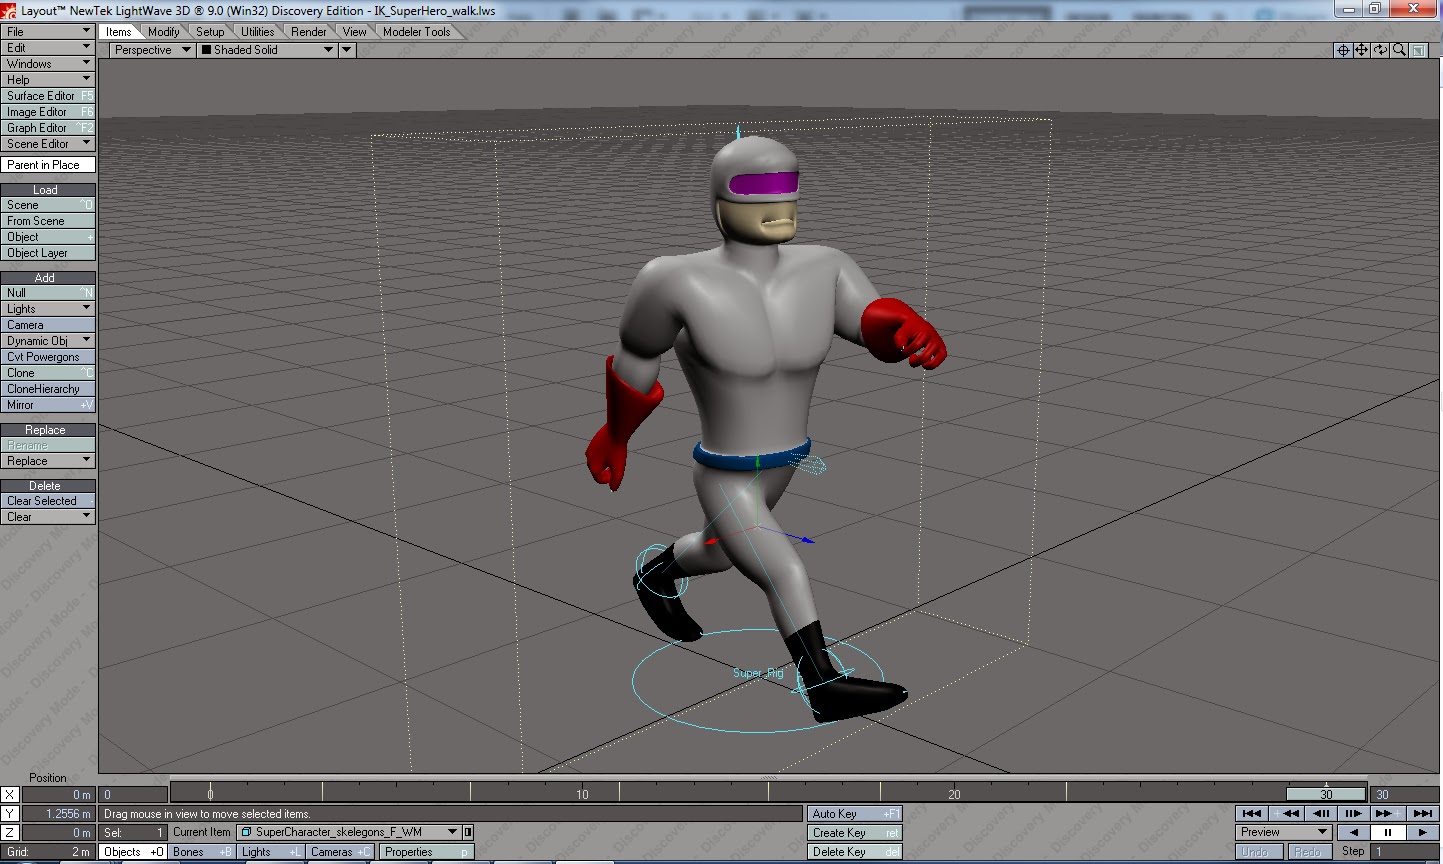
Task: Select the Rotate view icon
Action: coord(1378,50)
